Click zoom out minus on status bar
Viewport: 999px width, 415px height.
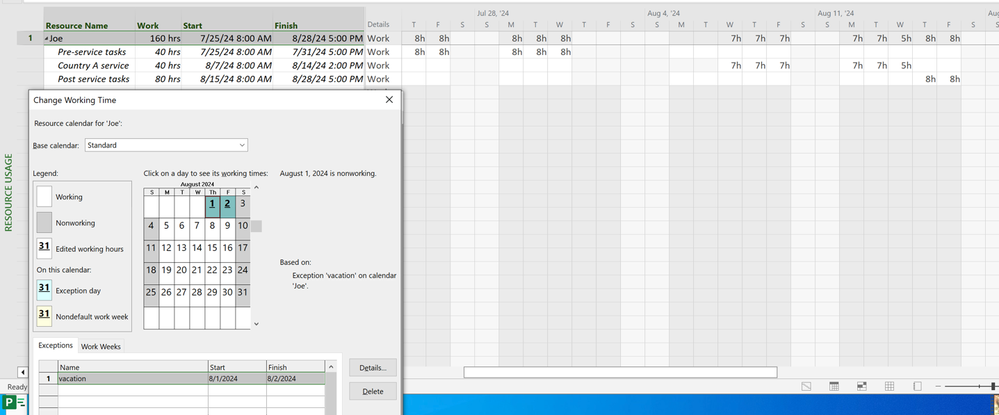tap(938, 386)
